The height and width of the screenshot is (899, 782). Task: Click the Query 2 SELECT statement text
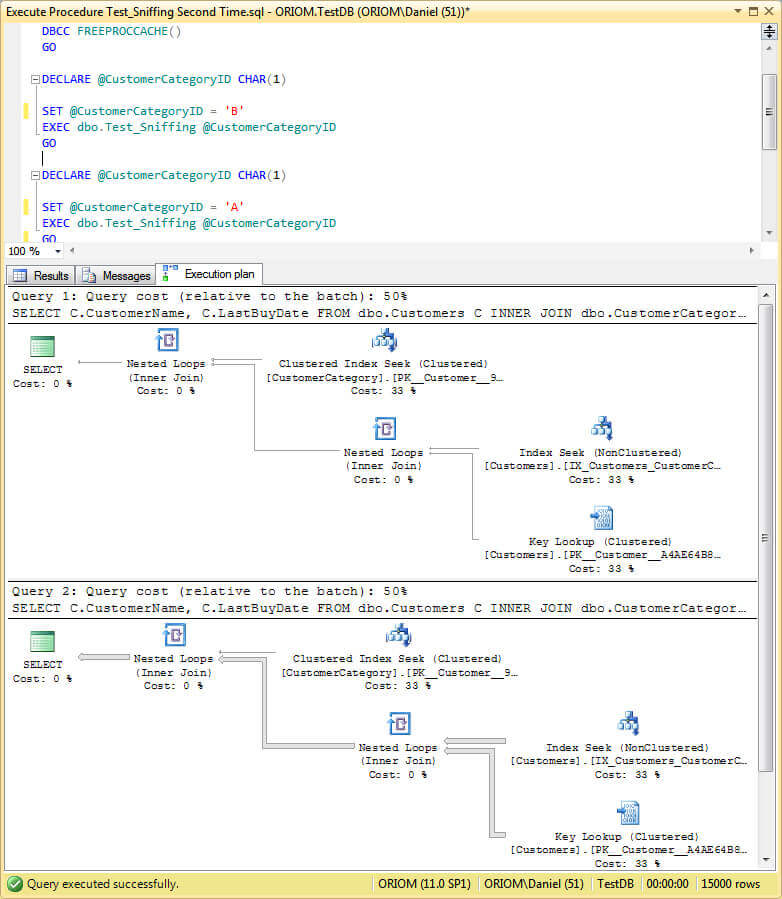coord(379,608)
